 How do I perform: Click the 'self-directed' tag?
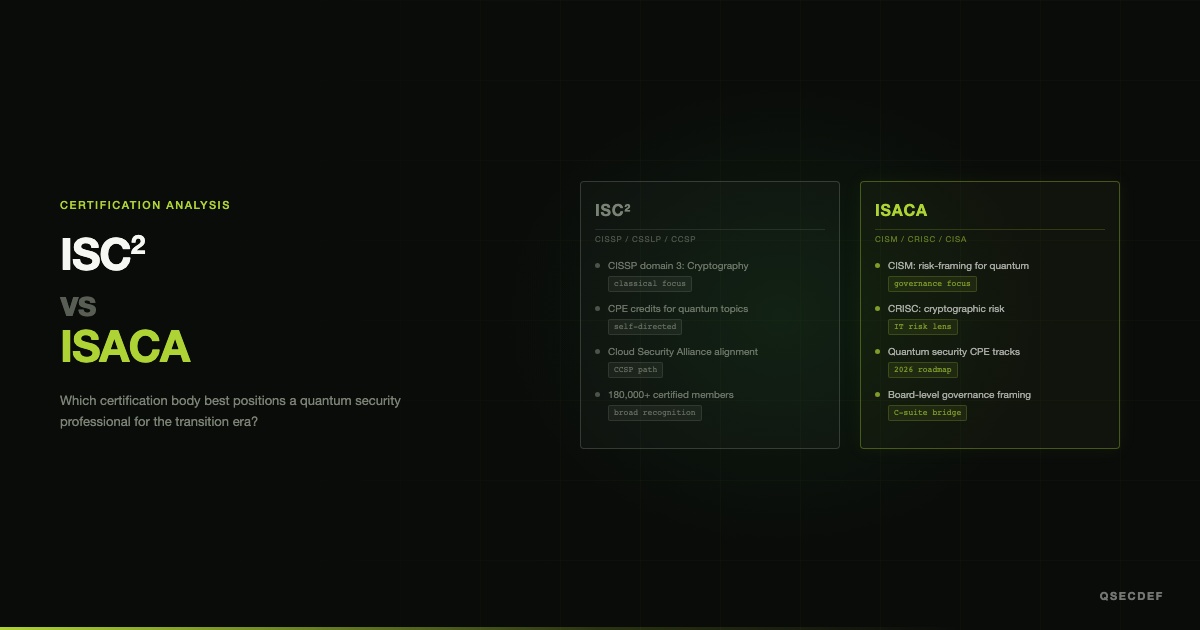click(645, 327)
